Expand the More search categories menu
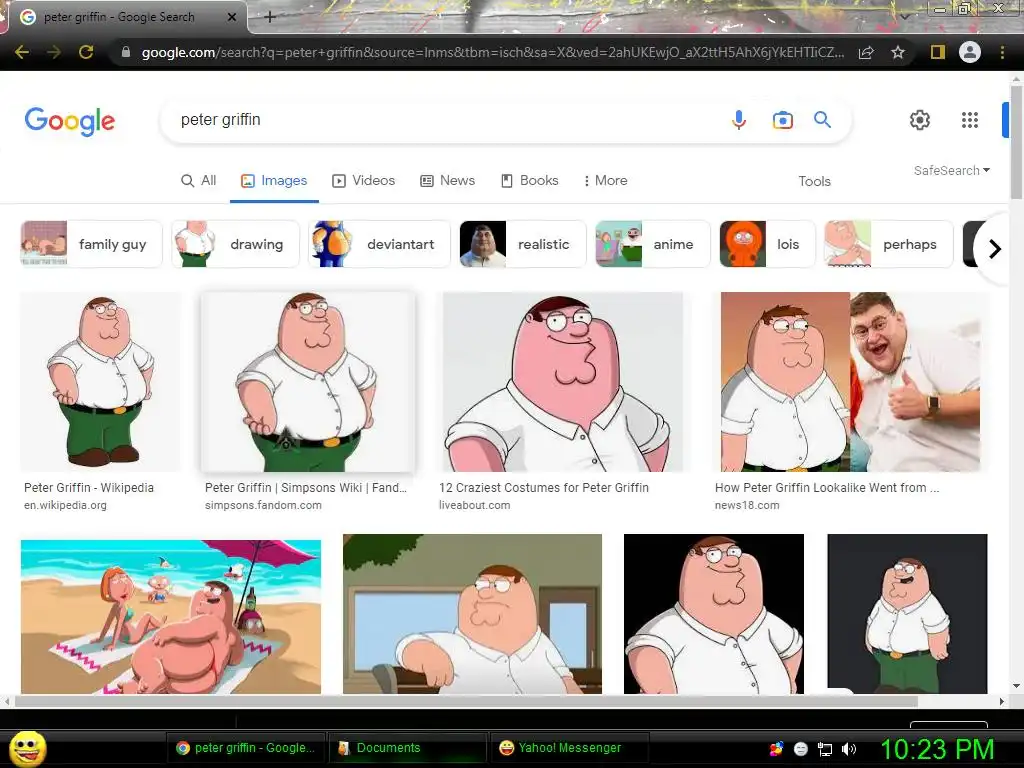The width and height of the screenshot is (1024, 768). pos(605,181)
